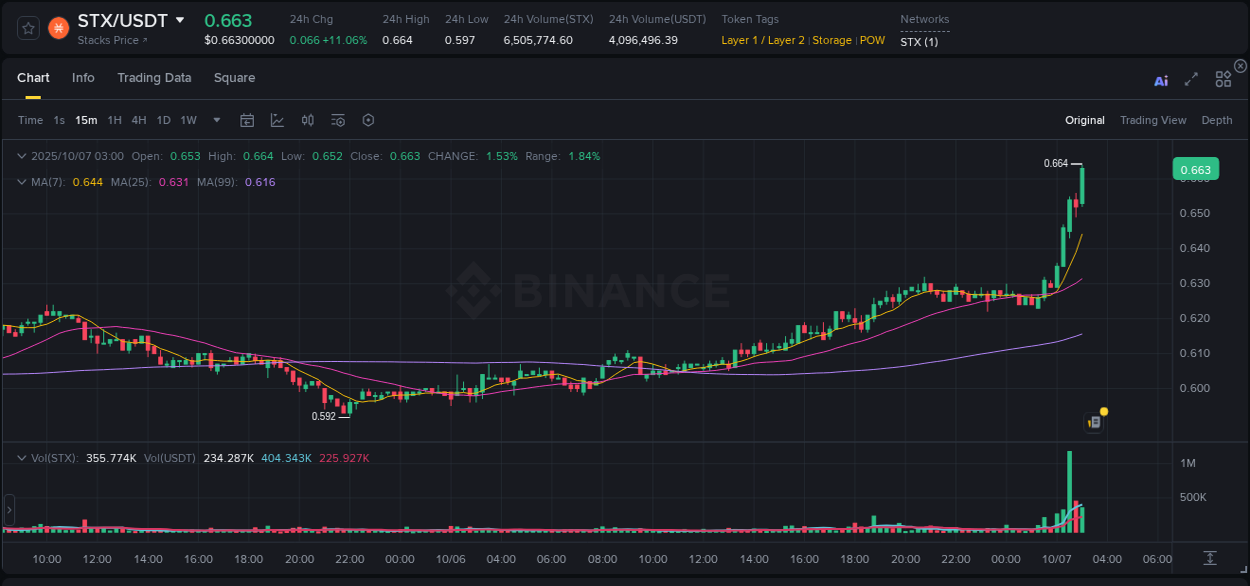Open the indicators comparison icon

point(308,120)
